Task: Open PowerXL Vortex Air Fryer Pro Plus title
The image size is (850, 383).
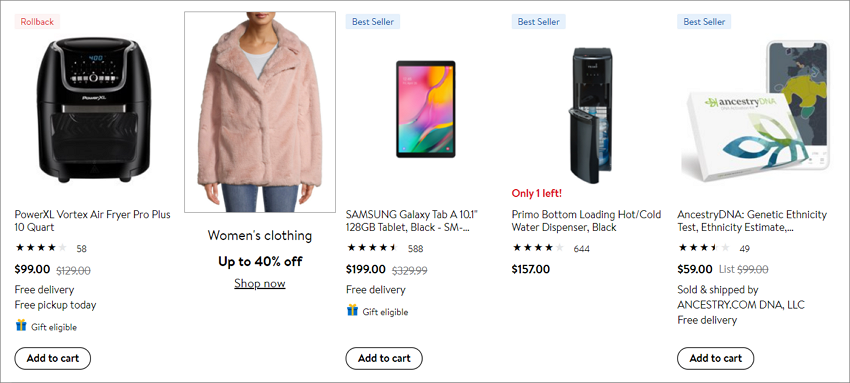Action: coord(93,221)
